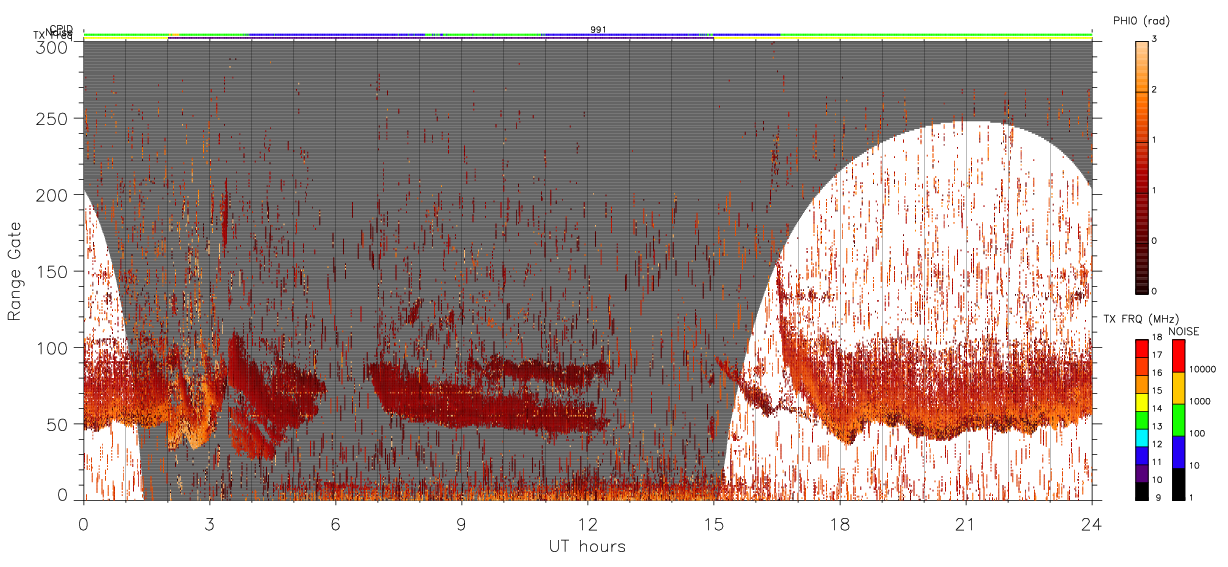Click the '12' tick on the UT hours axis
The height and width of the screenshot is (567, 1228).
click(587, 523)
